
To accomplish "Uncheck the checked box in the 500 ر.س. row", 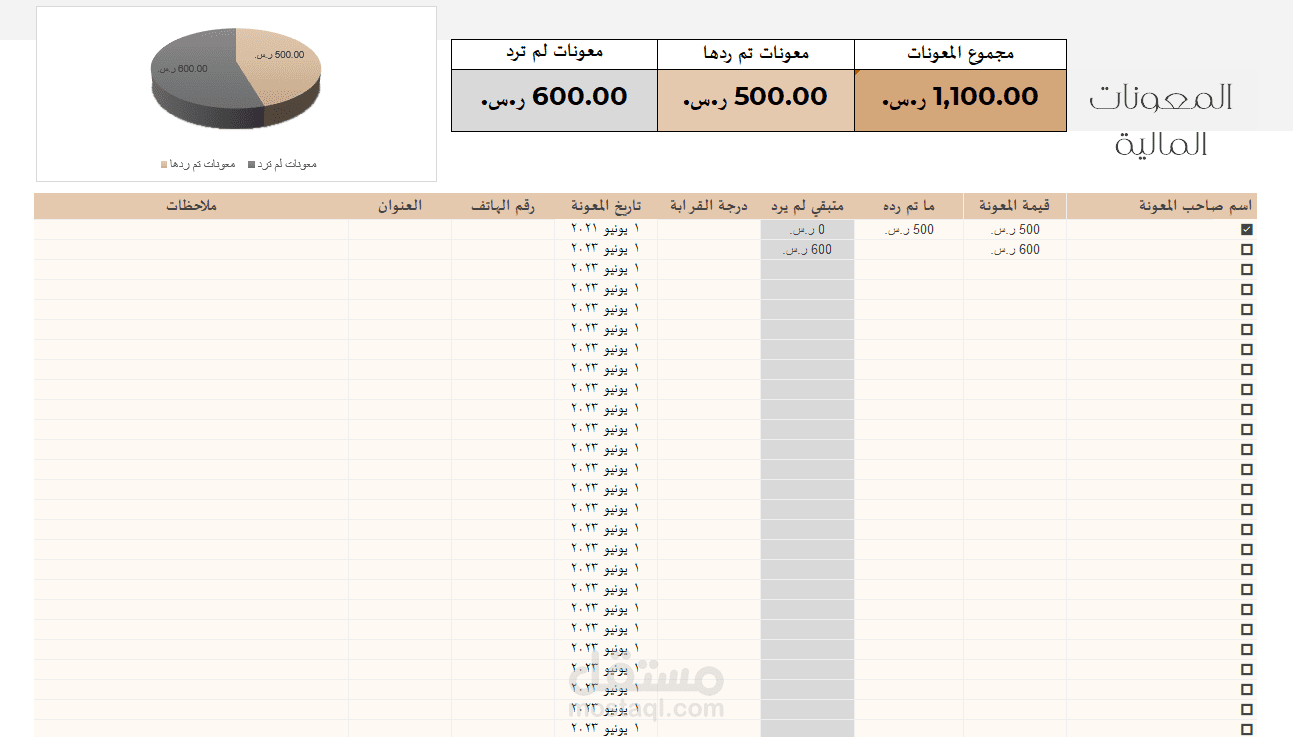I will [x=1246, y=229].
